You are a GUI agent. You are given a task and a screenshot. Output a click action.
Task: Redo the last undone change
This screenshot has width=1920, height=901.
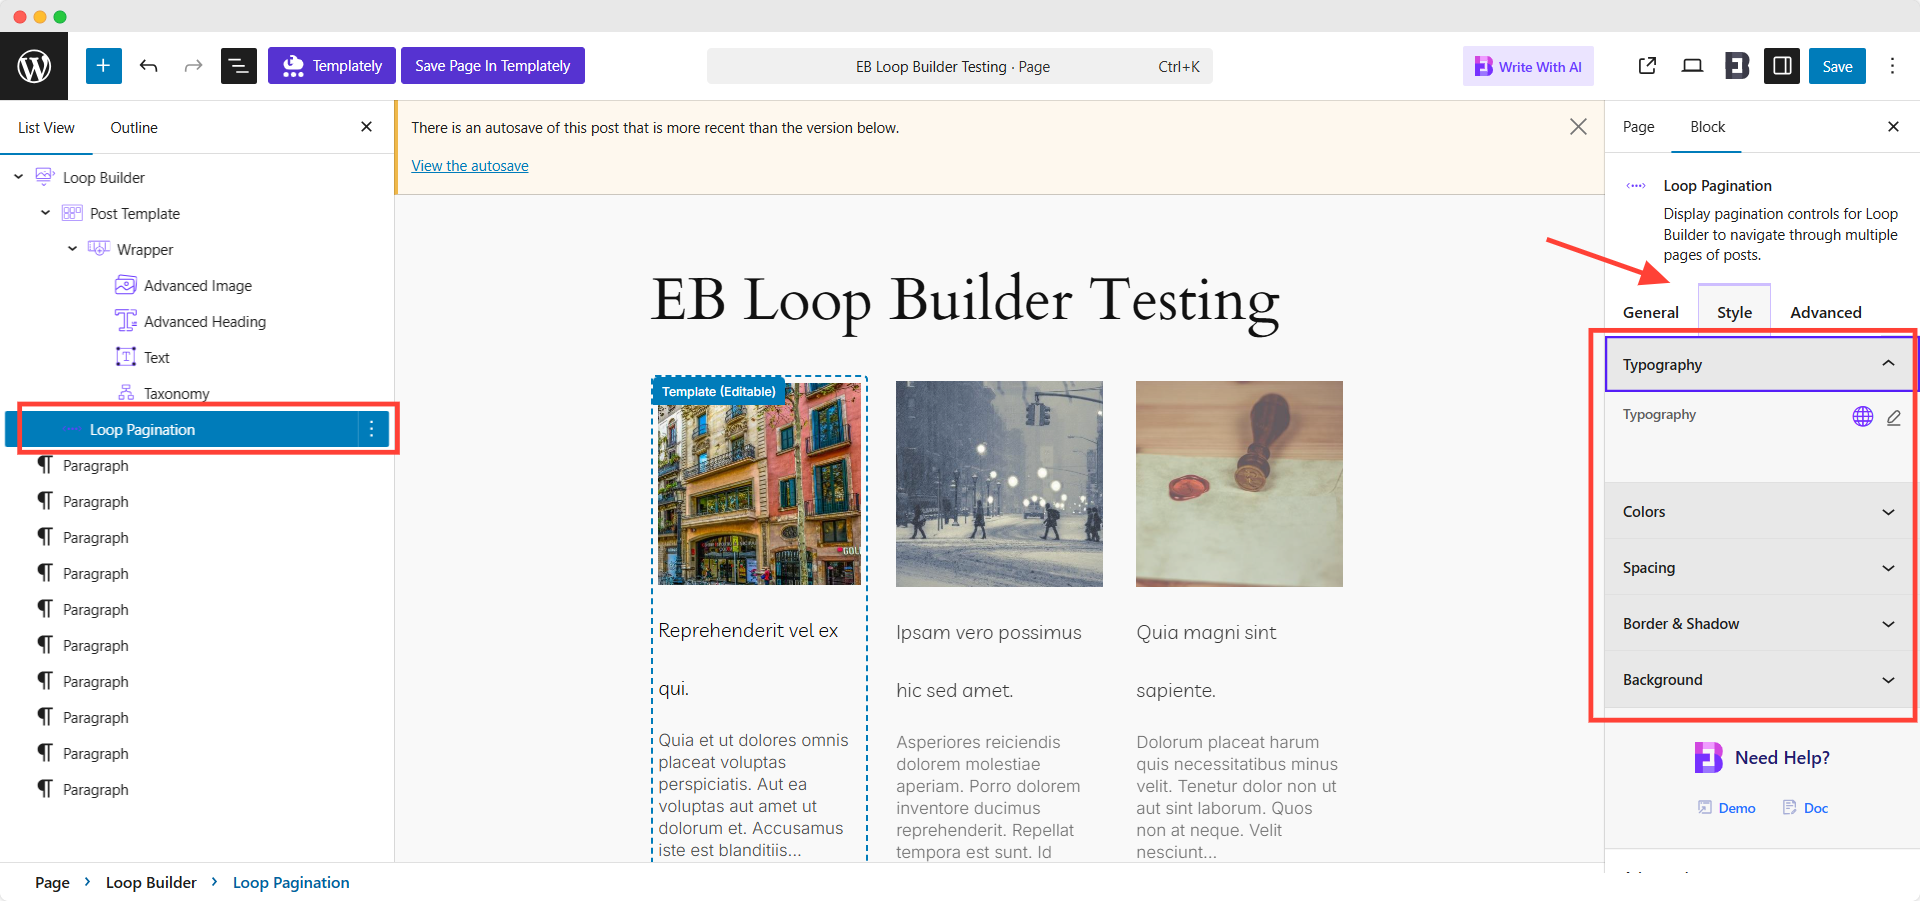coord(193,66)
